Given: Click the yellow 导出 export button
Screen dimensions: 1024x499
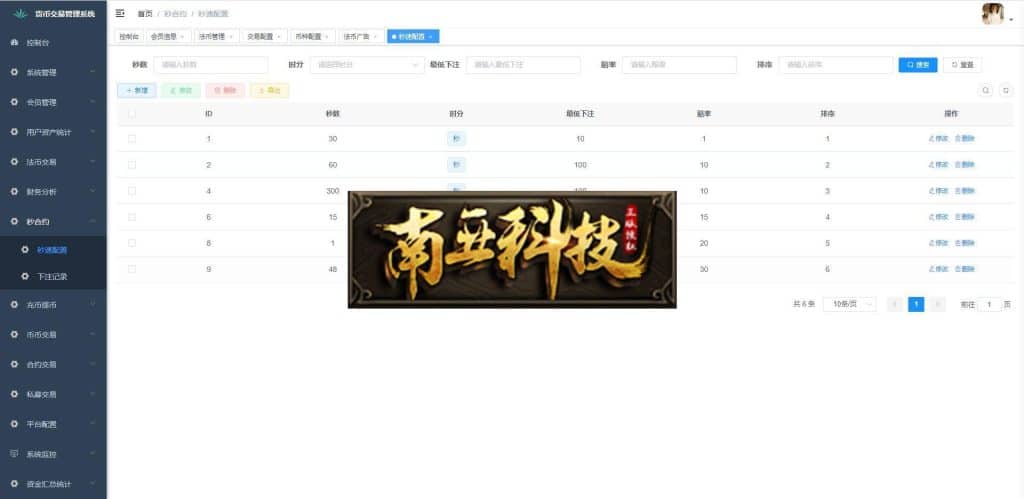Looking at the screenshot, I should click(x=270, y=91).
